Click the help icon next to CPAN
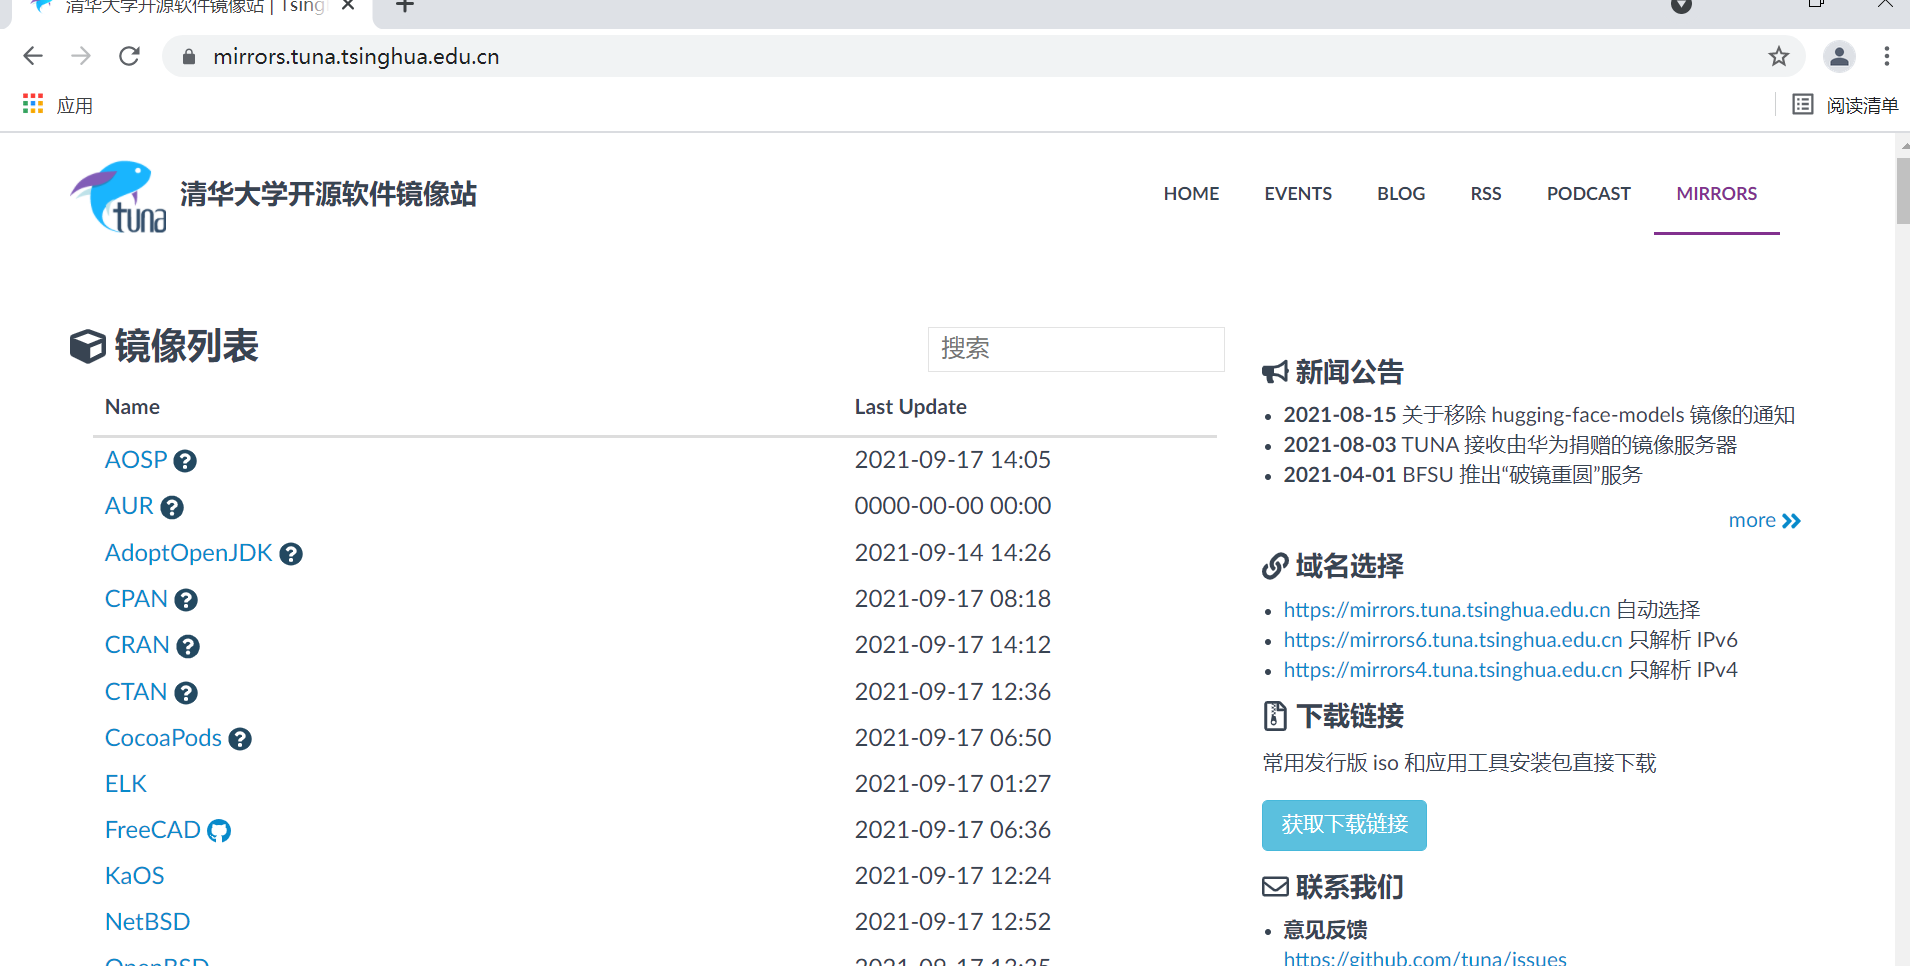The width and height of the screenshot is (1910, 966). pyautogui.click(x=186, y=600)
